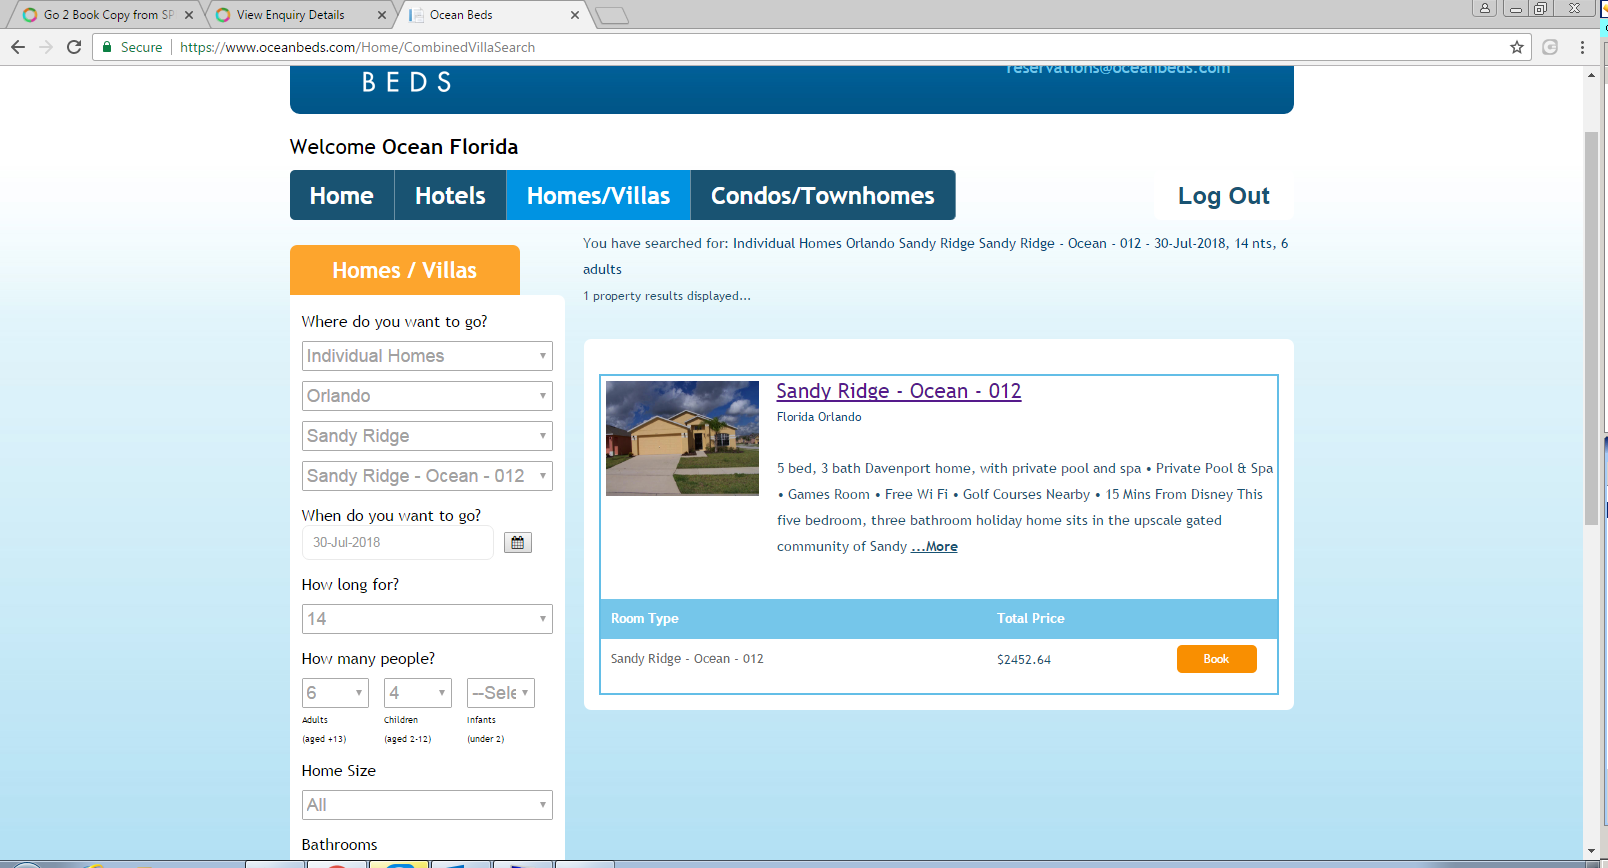Close the Ocean Beds tab
The image size is (1608, 868).
coord(574,15)
